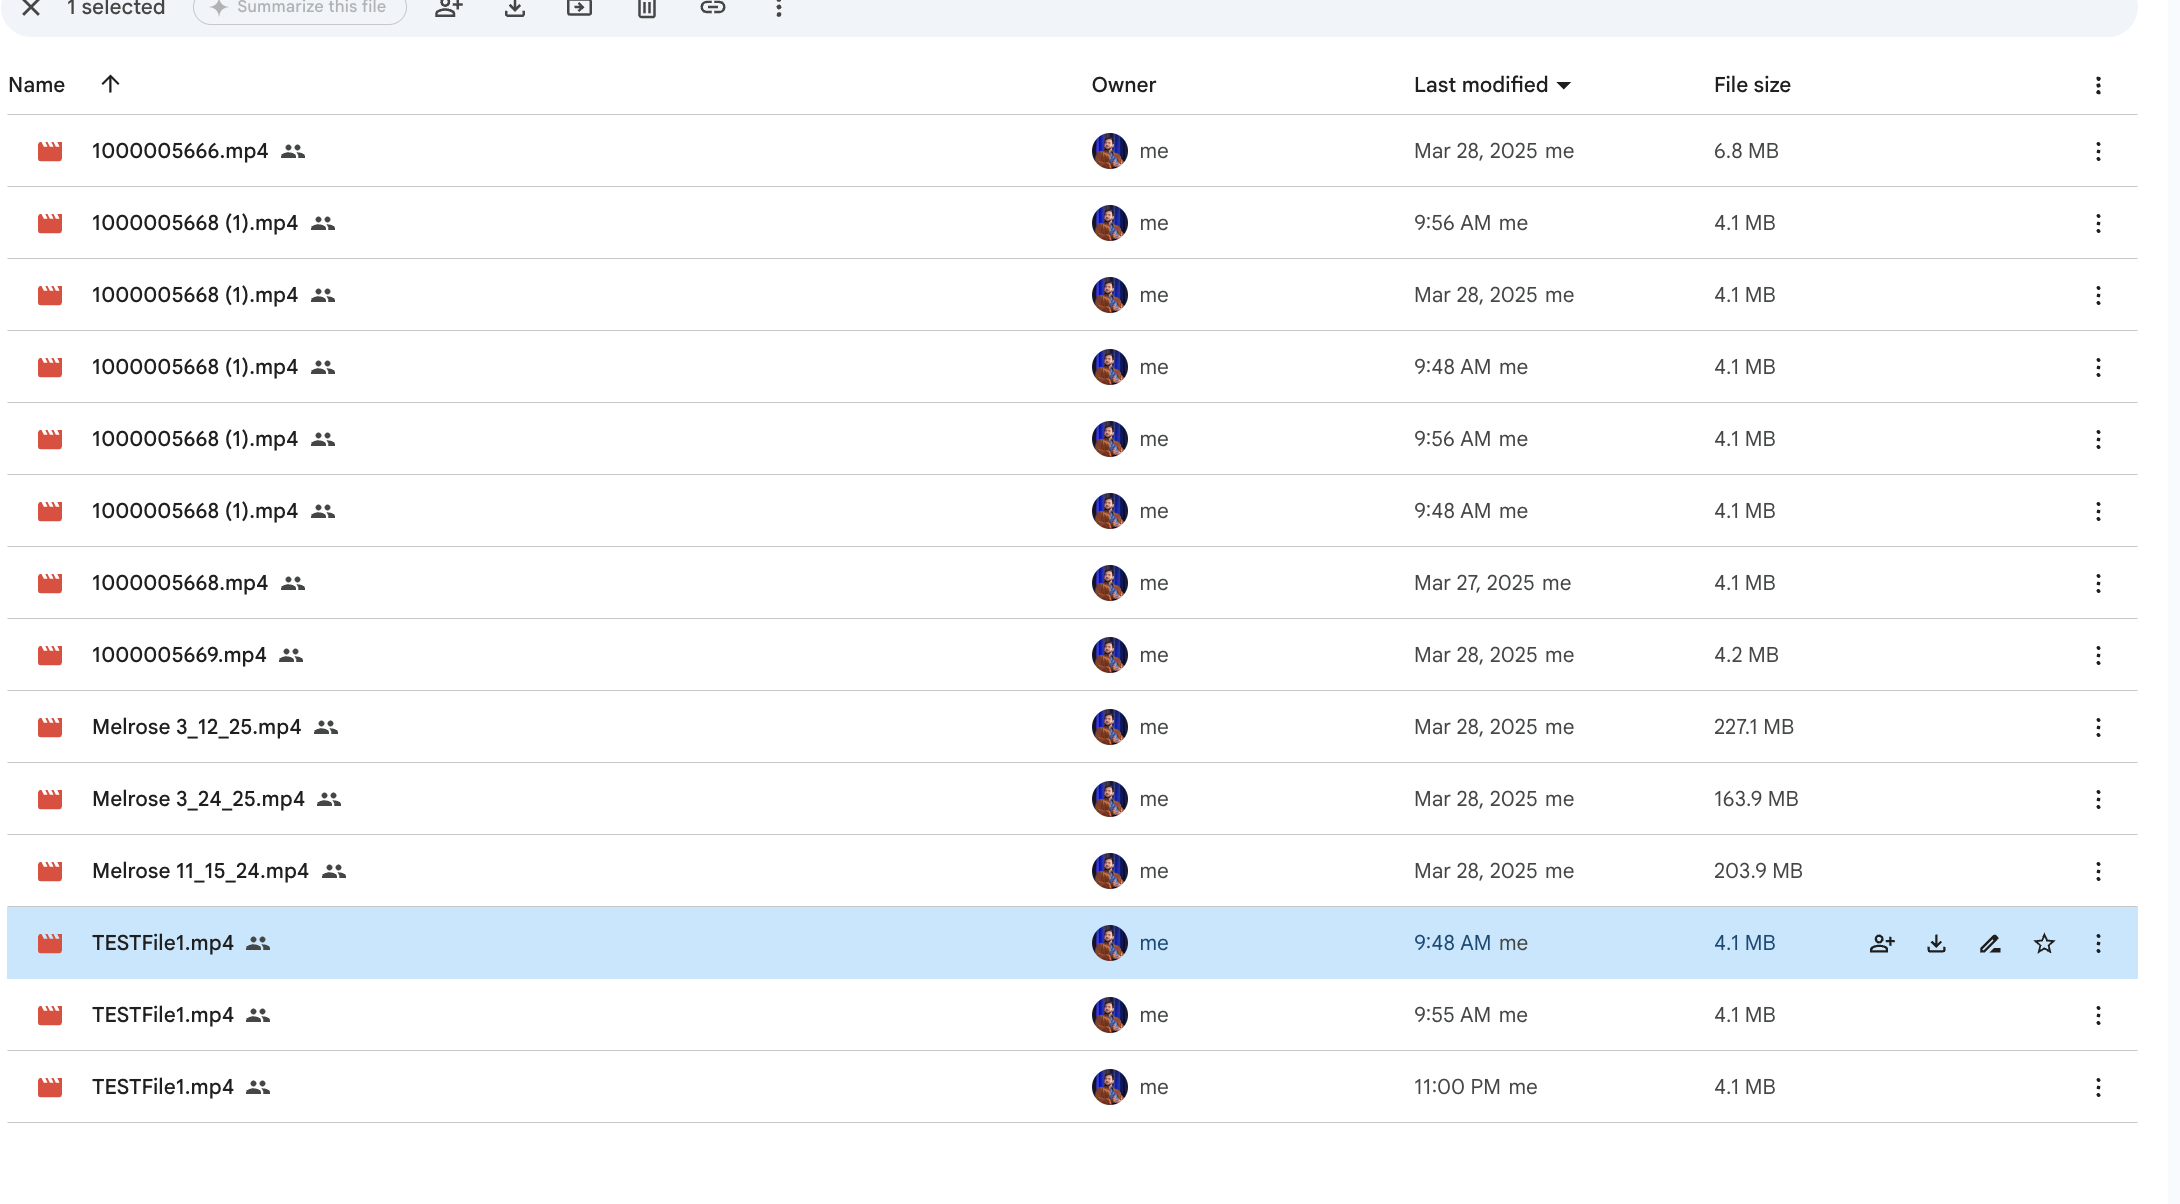
Task: Open more actions for Melrose 3_24_25.mp4
Action: click(2098, 799)
